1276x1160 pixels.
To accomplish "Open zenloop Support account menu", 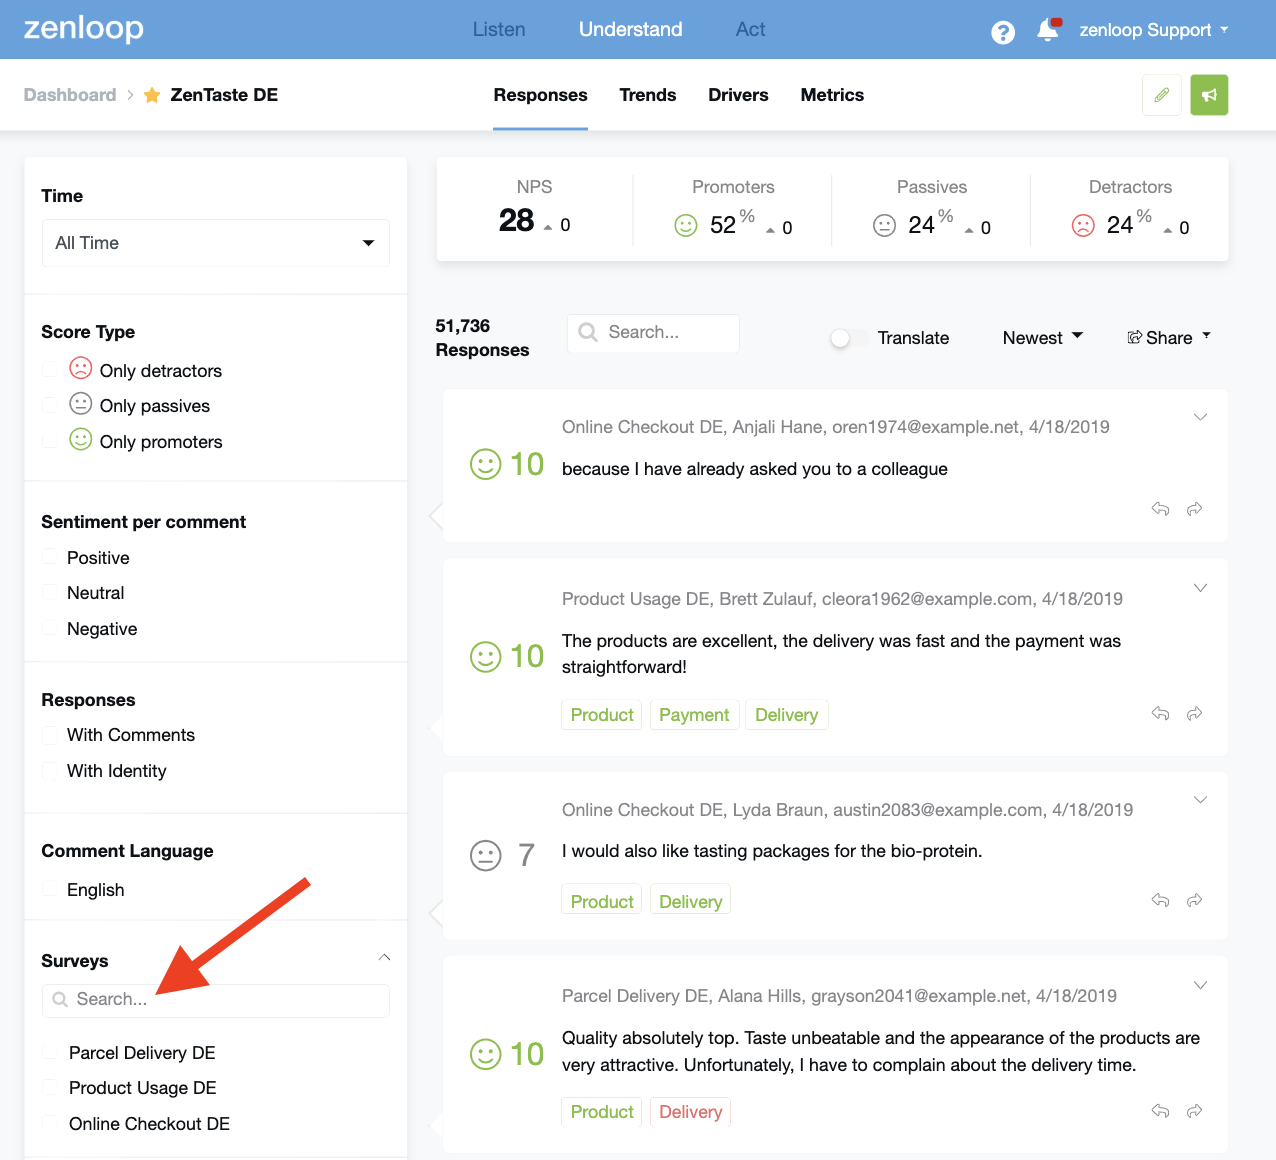I will click(1154, 30).
